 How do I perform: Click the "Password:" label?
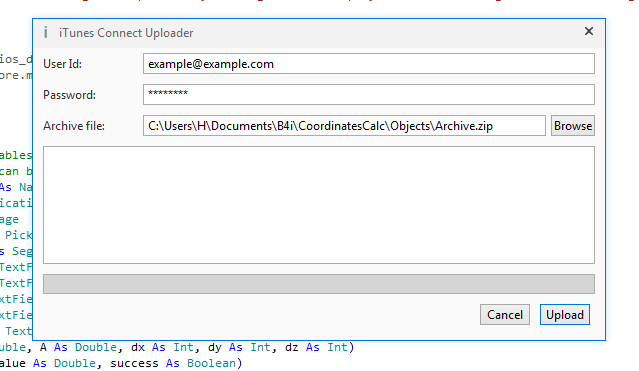[69, 95]
